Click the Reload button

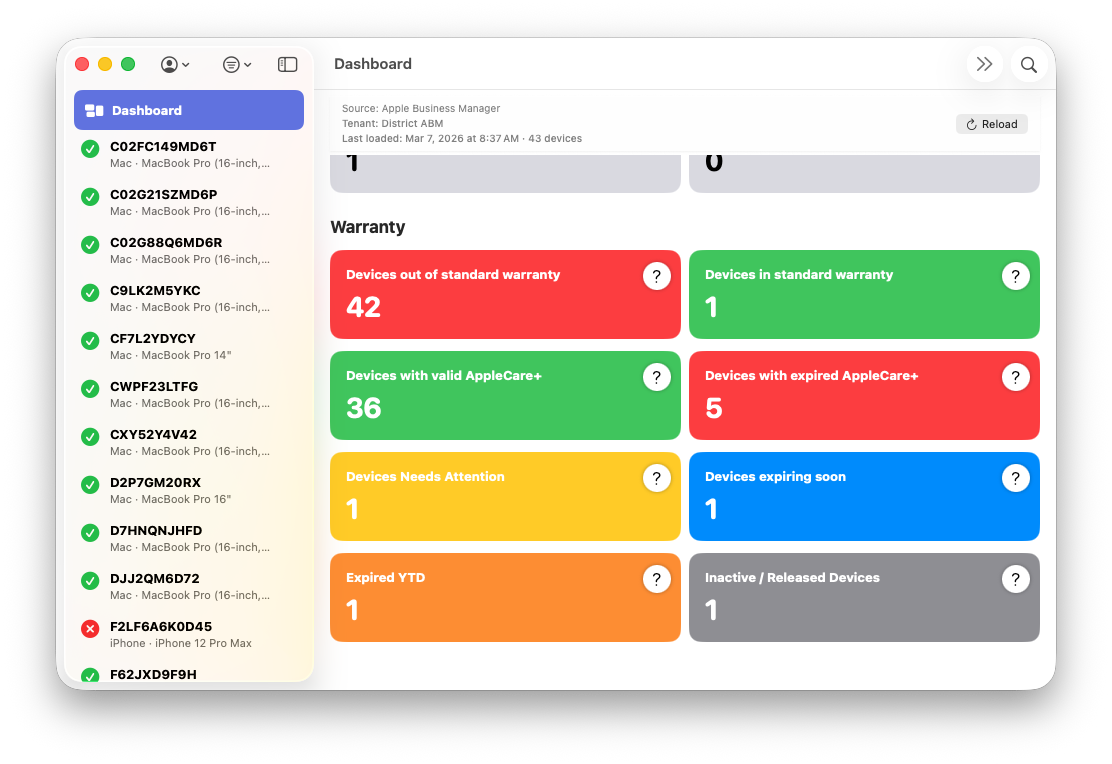[991, 123]
